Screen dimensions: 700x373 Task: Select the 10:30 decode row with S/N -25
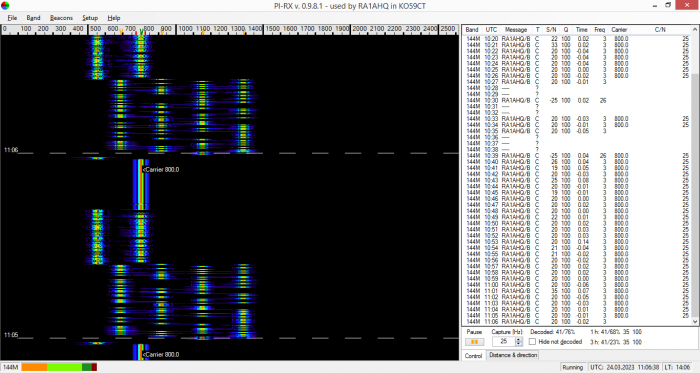coord(577,100)
